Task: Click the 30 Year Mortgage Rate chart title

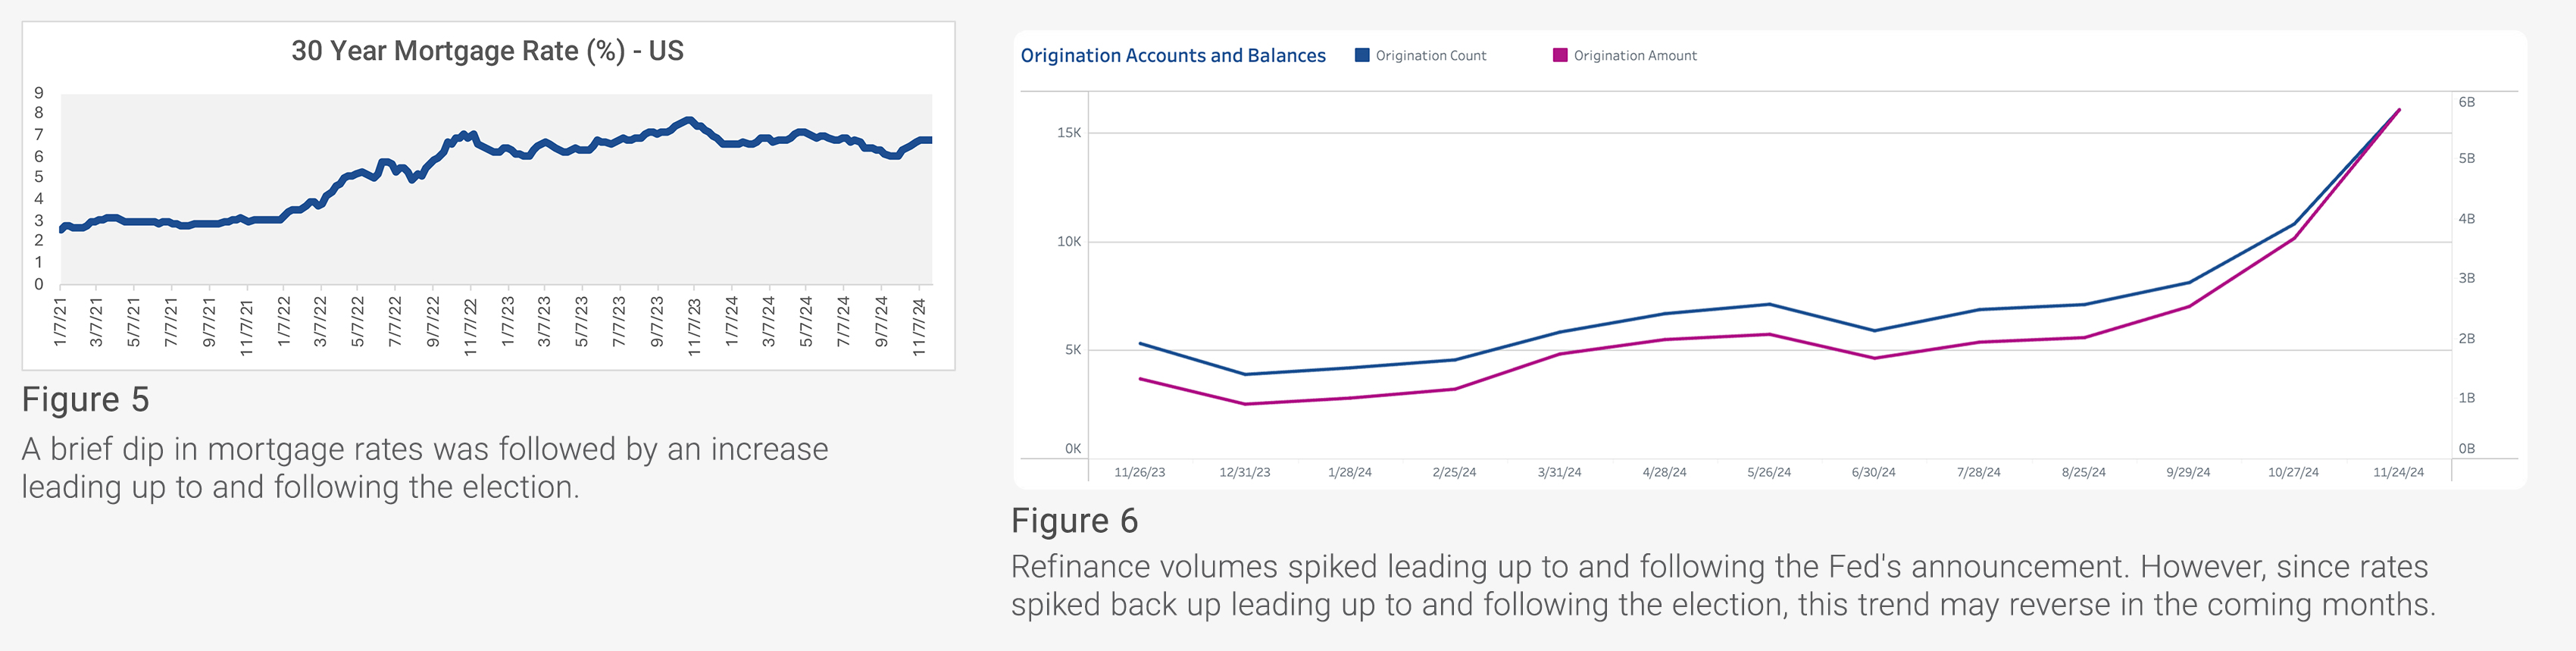Action: point(487,51)
